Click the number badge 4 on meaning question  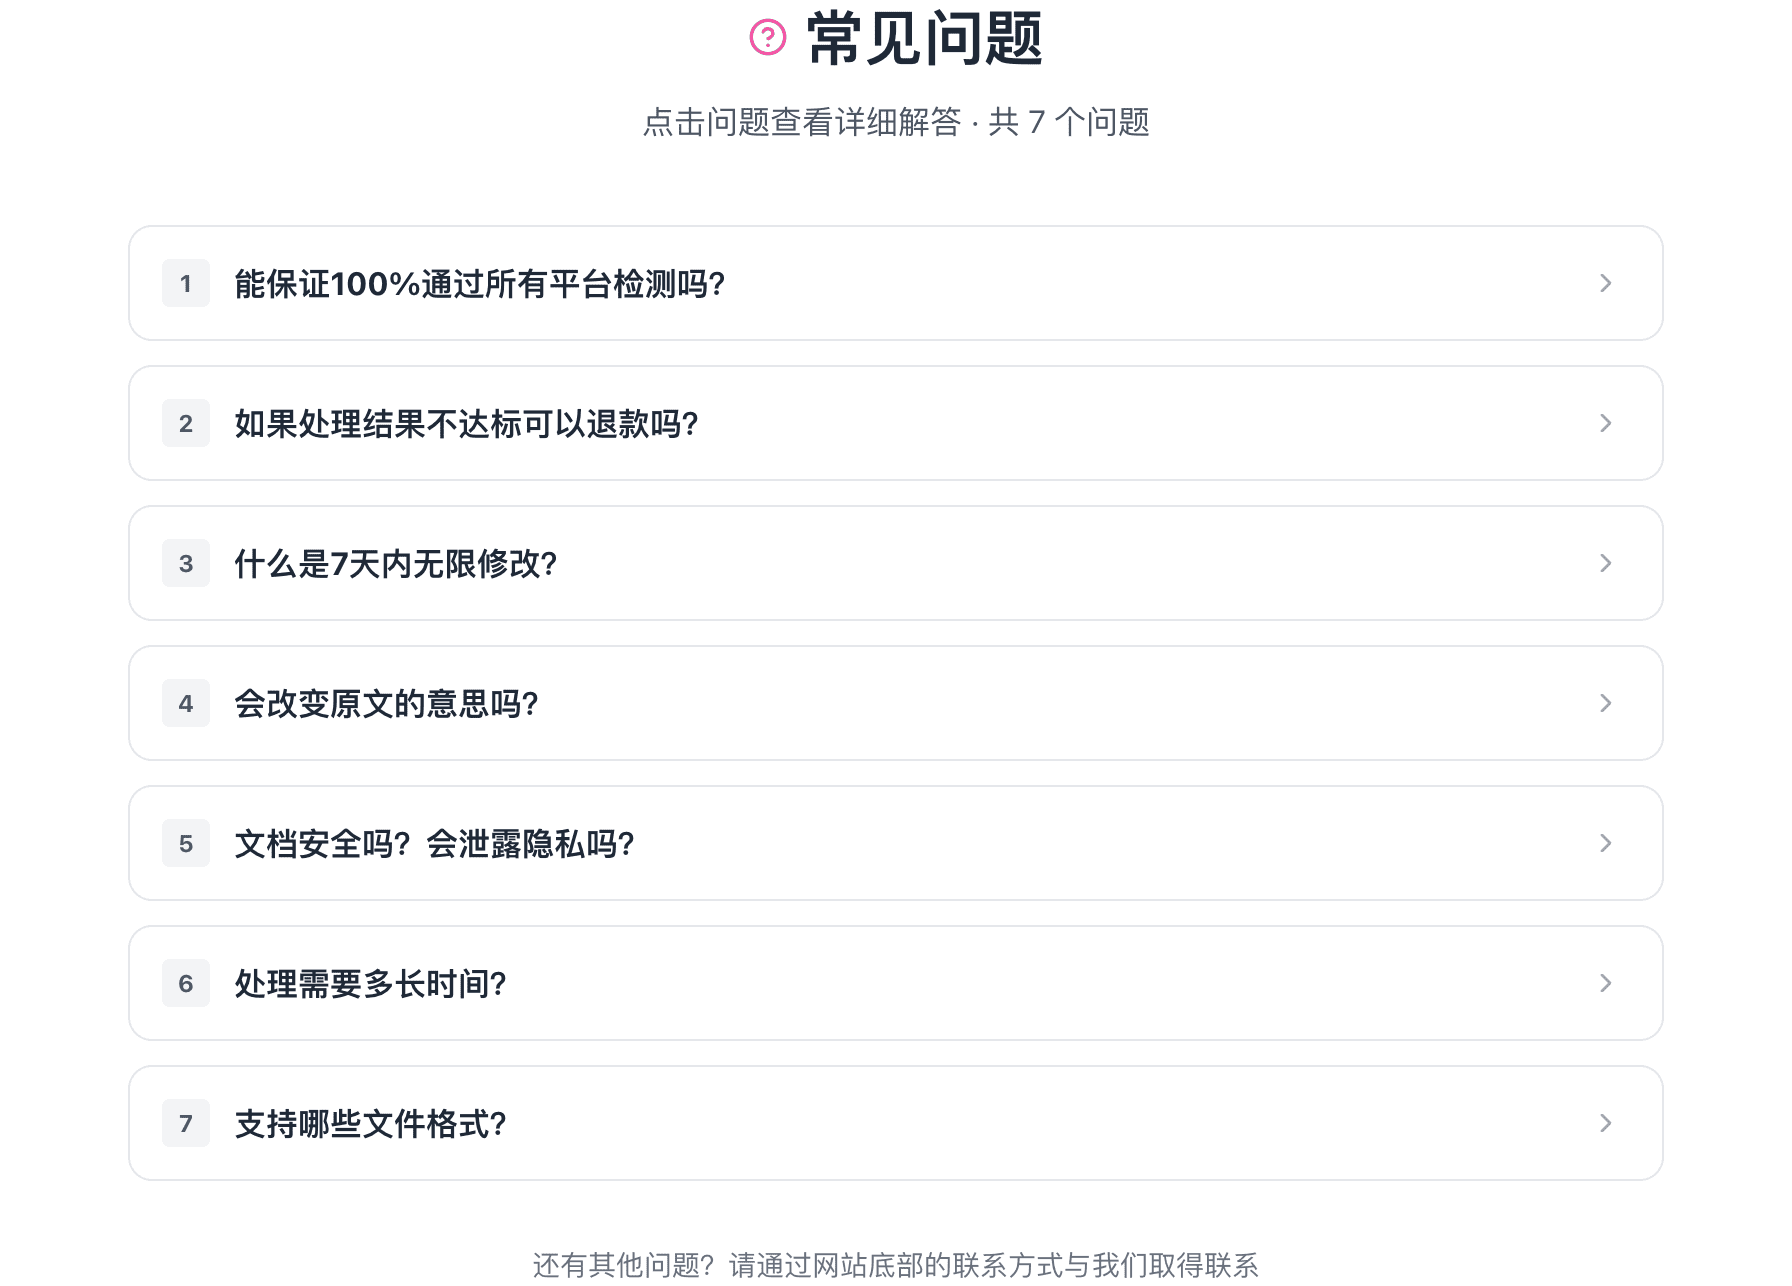(x=185, y=704)
